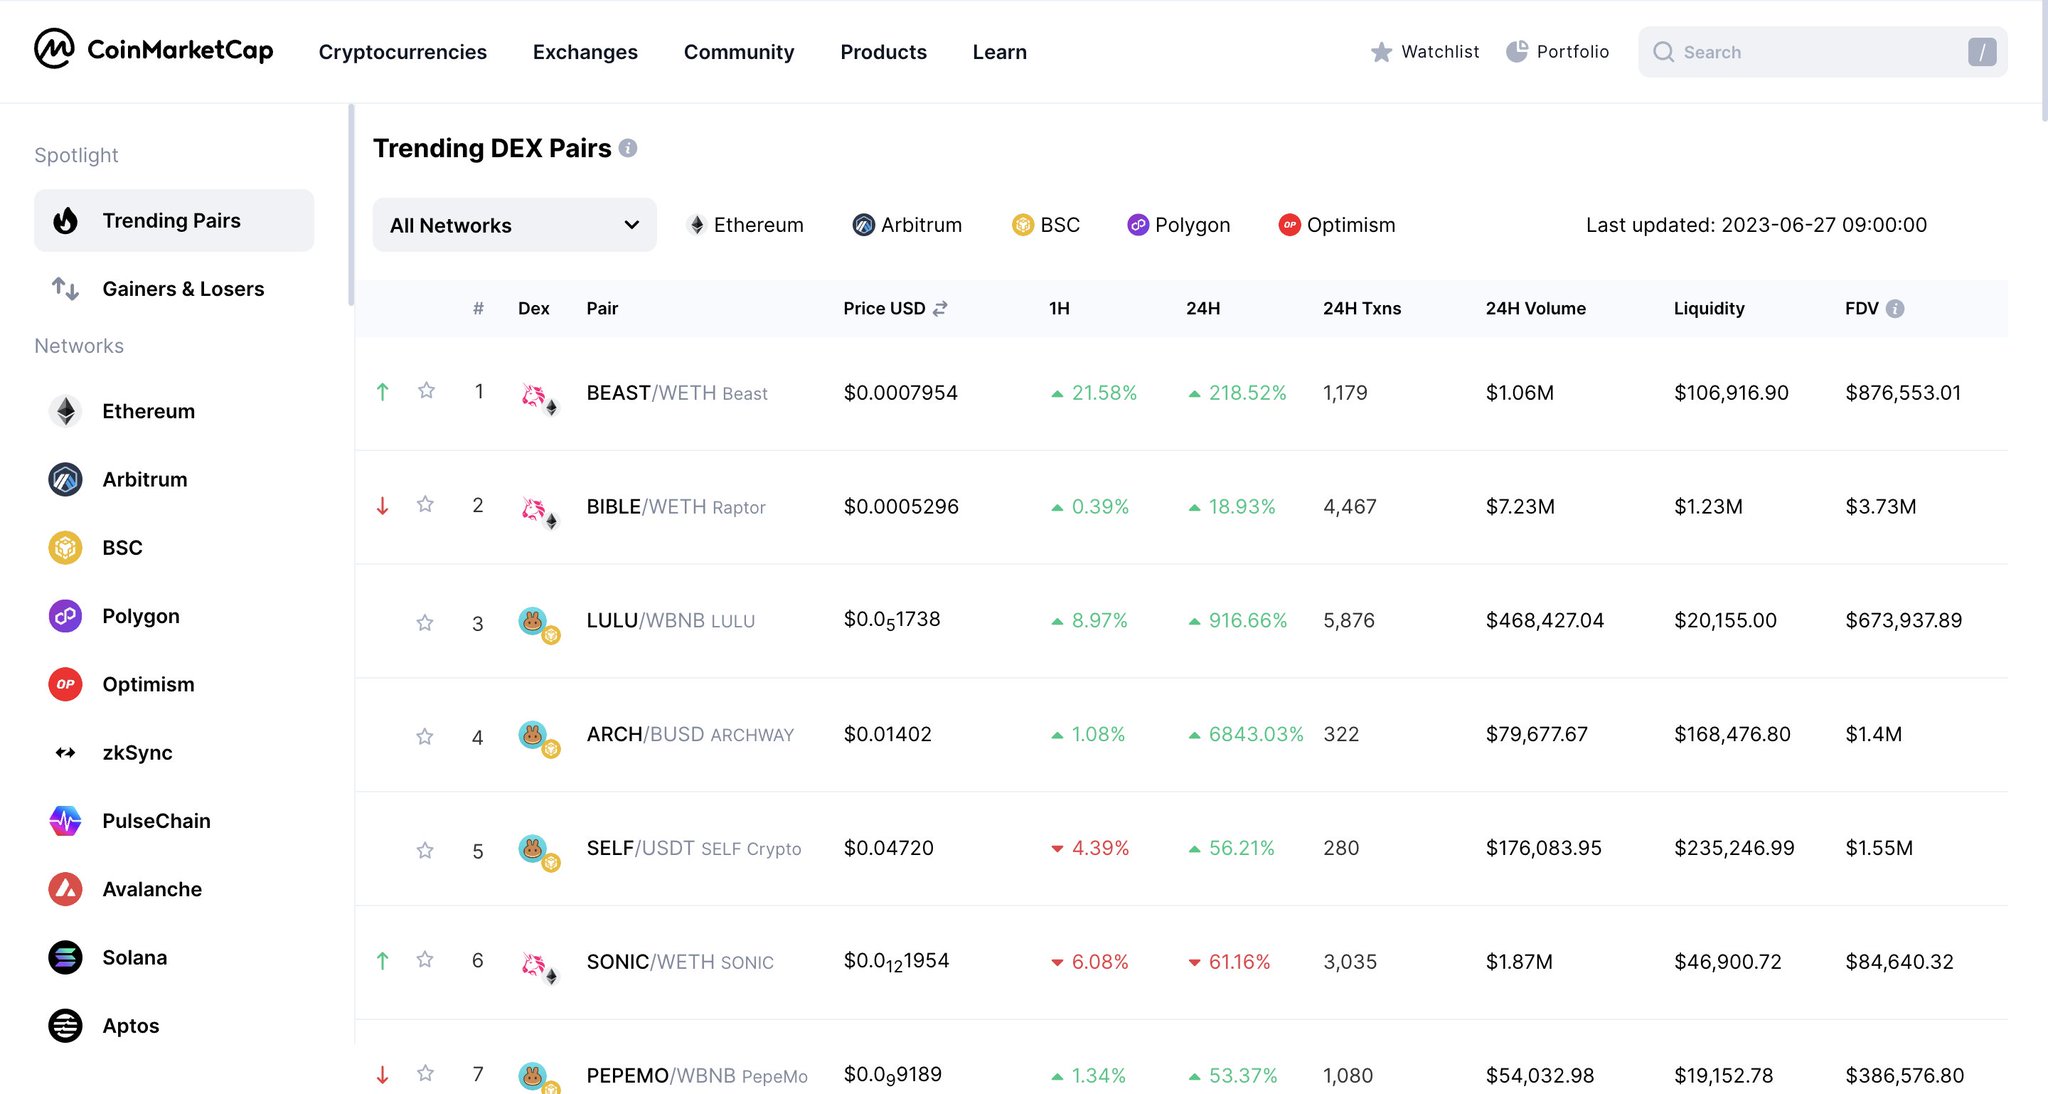The image size is (2048, 1094).
Task: Click the PulseChain icon in sidebar
Action: [66, 821]
